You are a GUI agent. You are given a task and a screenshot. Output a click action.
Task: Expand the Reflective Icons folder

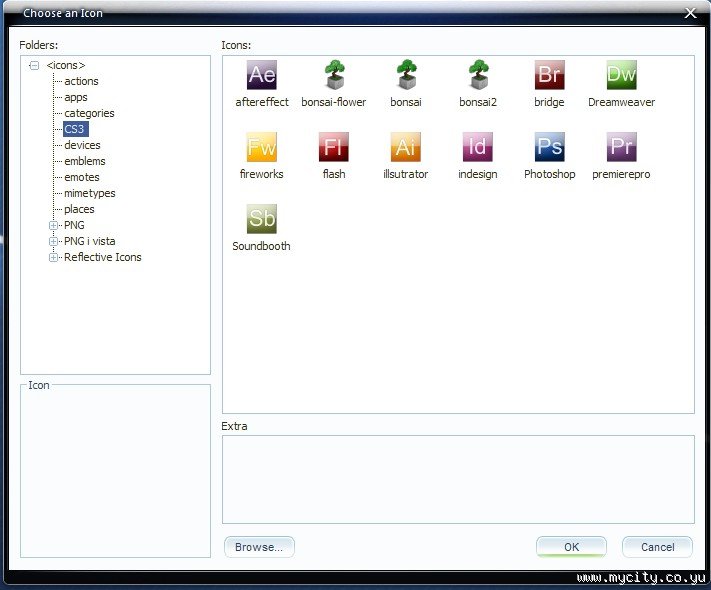point(53,257)
